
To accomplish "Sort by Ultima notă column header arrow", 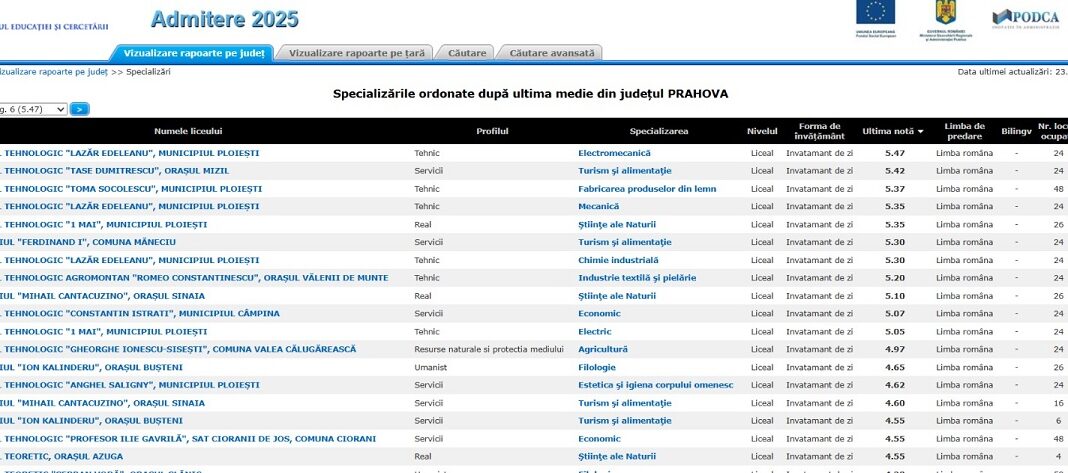I will pos(921,132).
